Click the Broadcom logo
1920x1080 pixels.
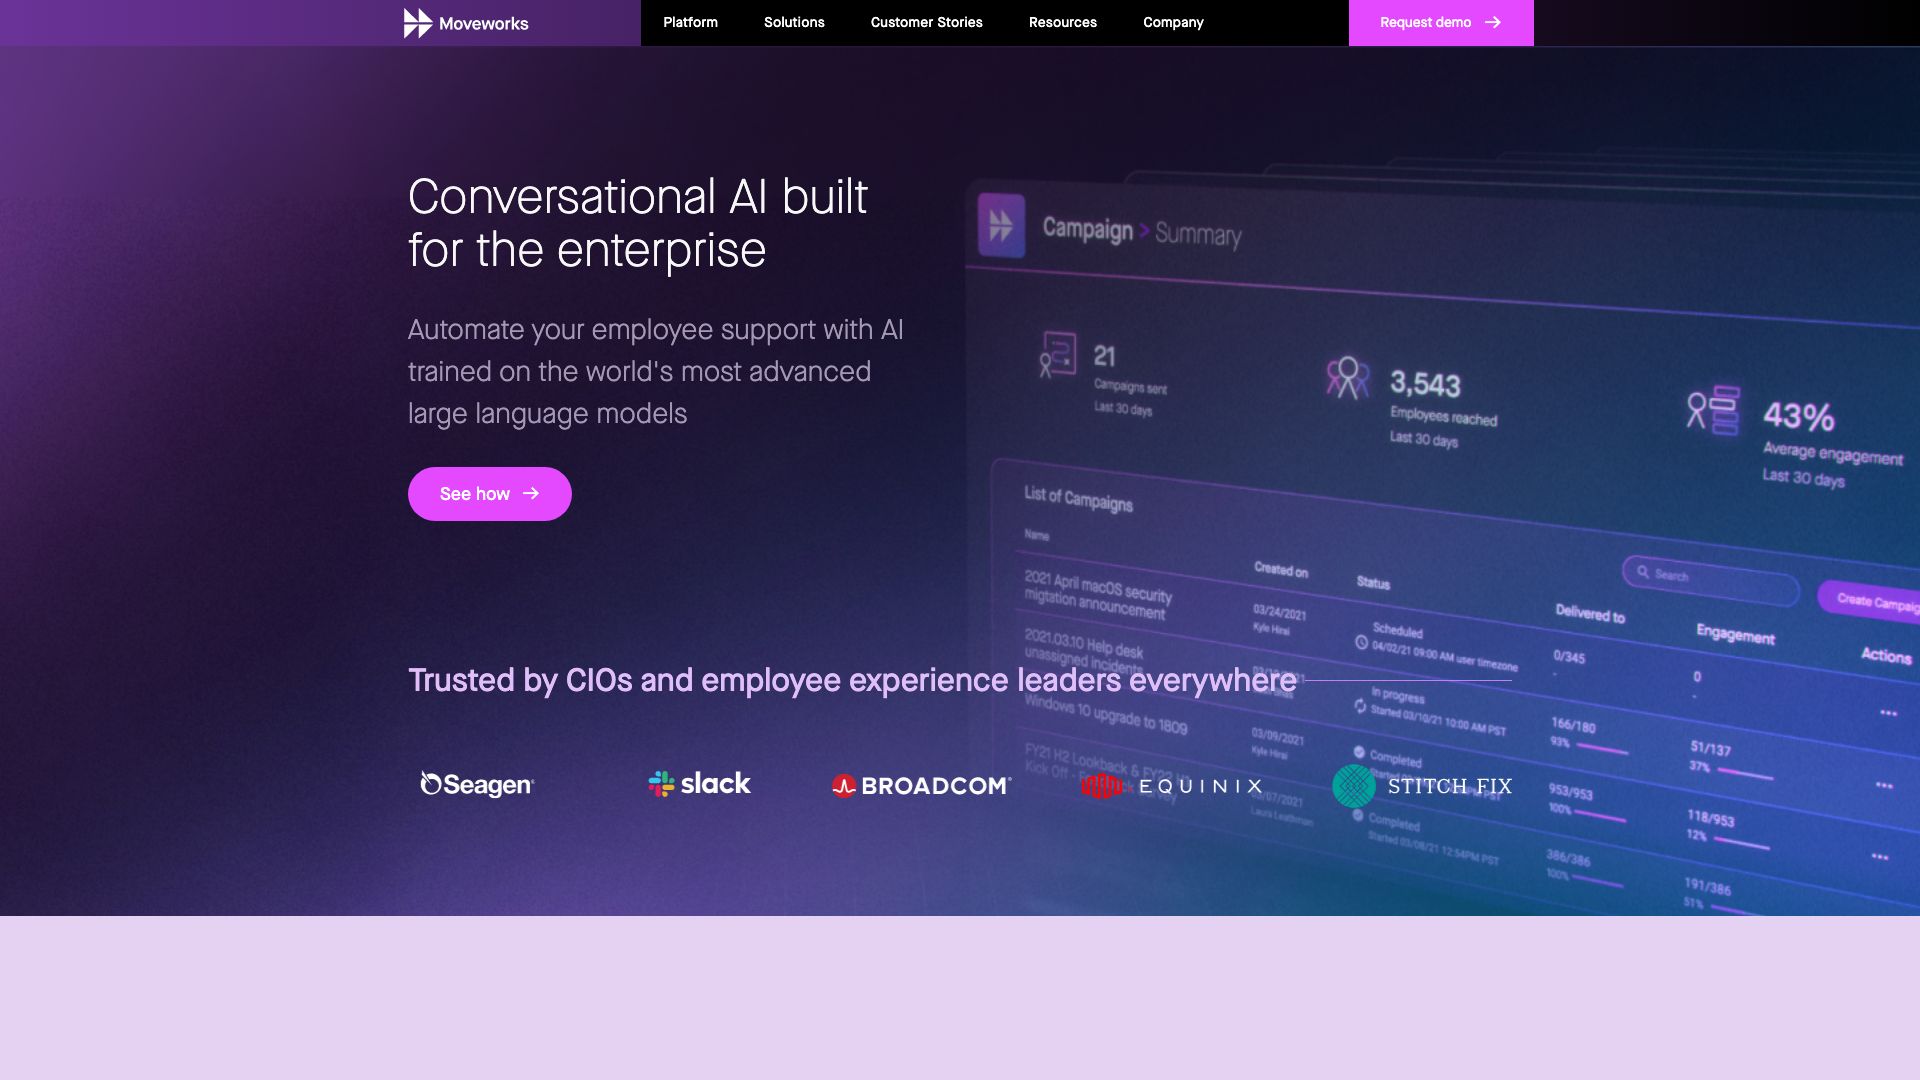point(921,786)
